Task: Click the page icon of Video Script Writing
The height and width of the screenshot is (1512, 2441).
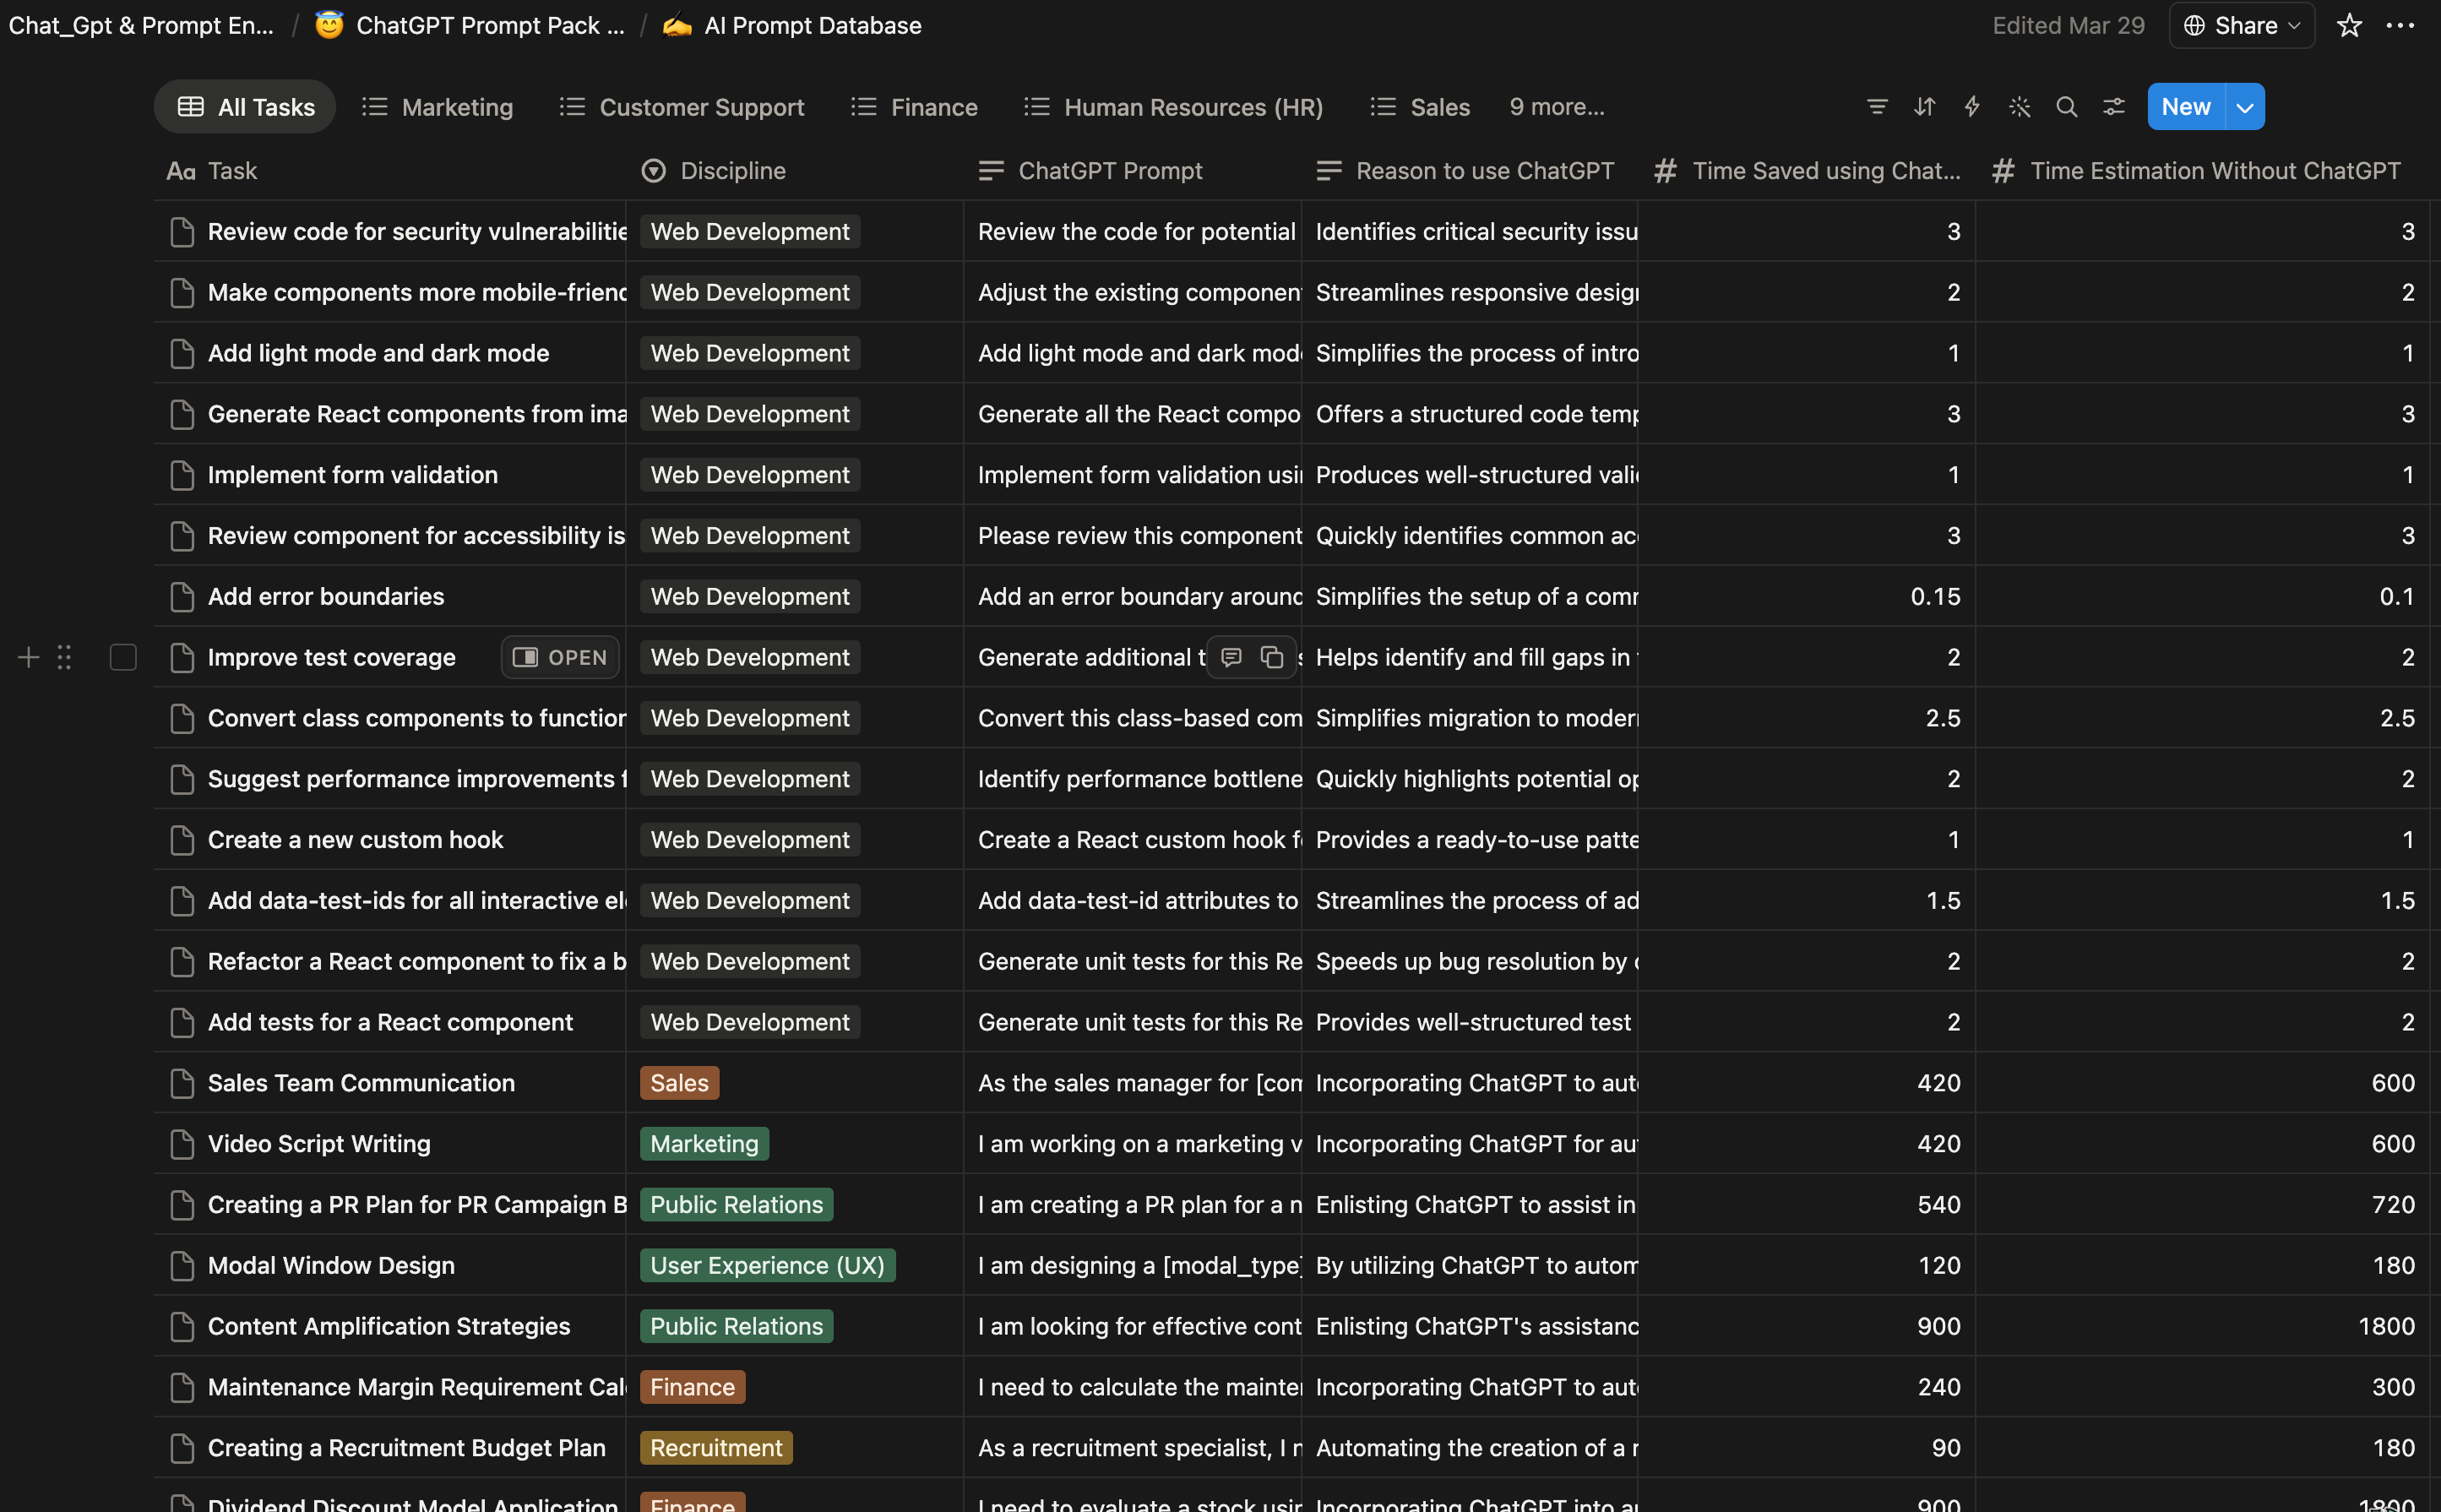Action: pos(182,1144)
